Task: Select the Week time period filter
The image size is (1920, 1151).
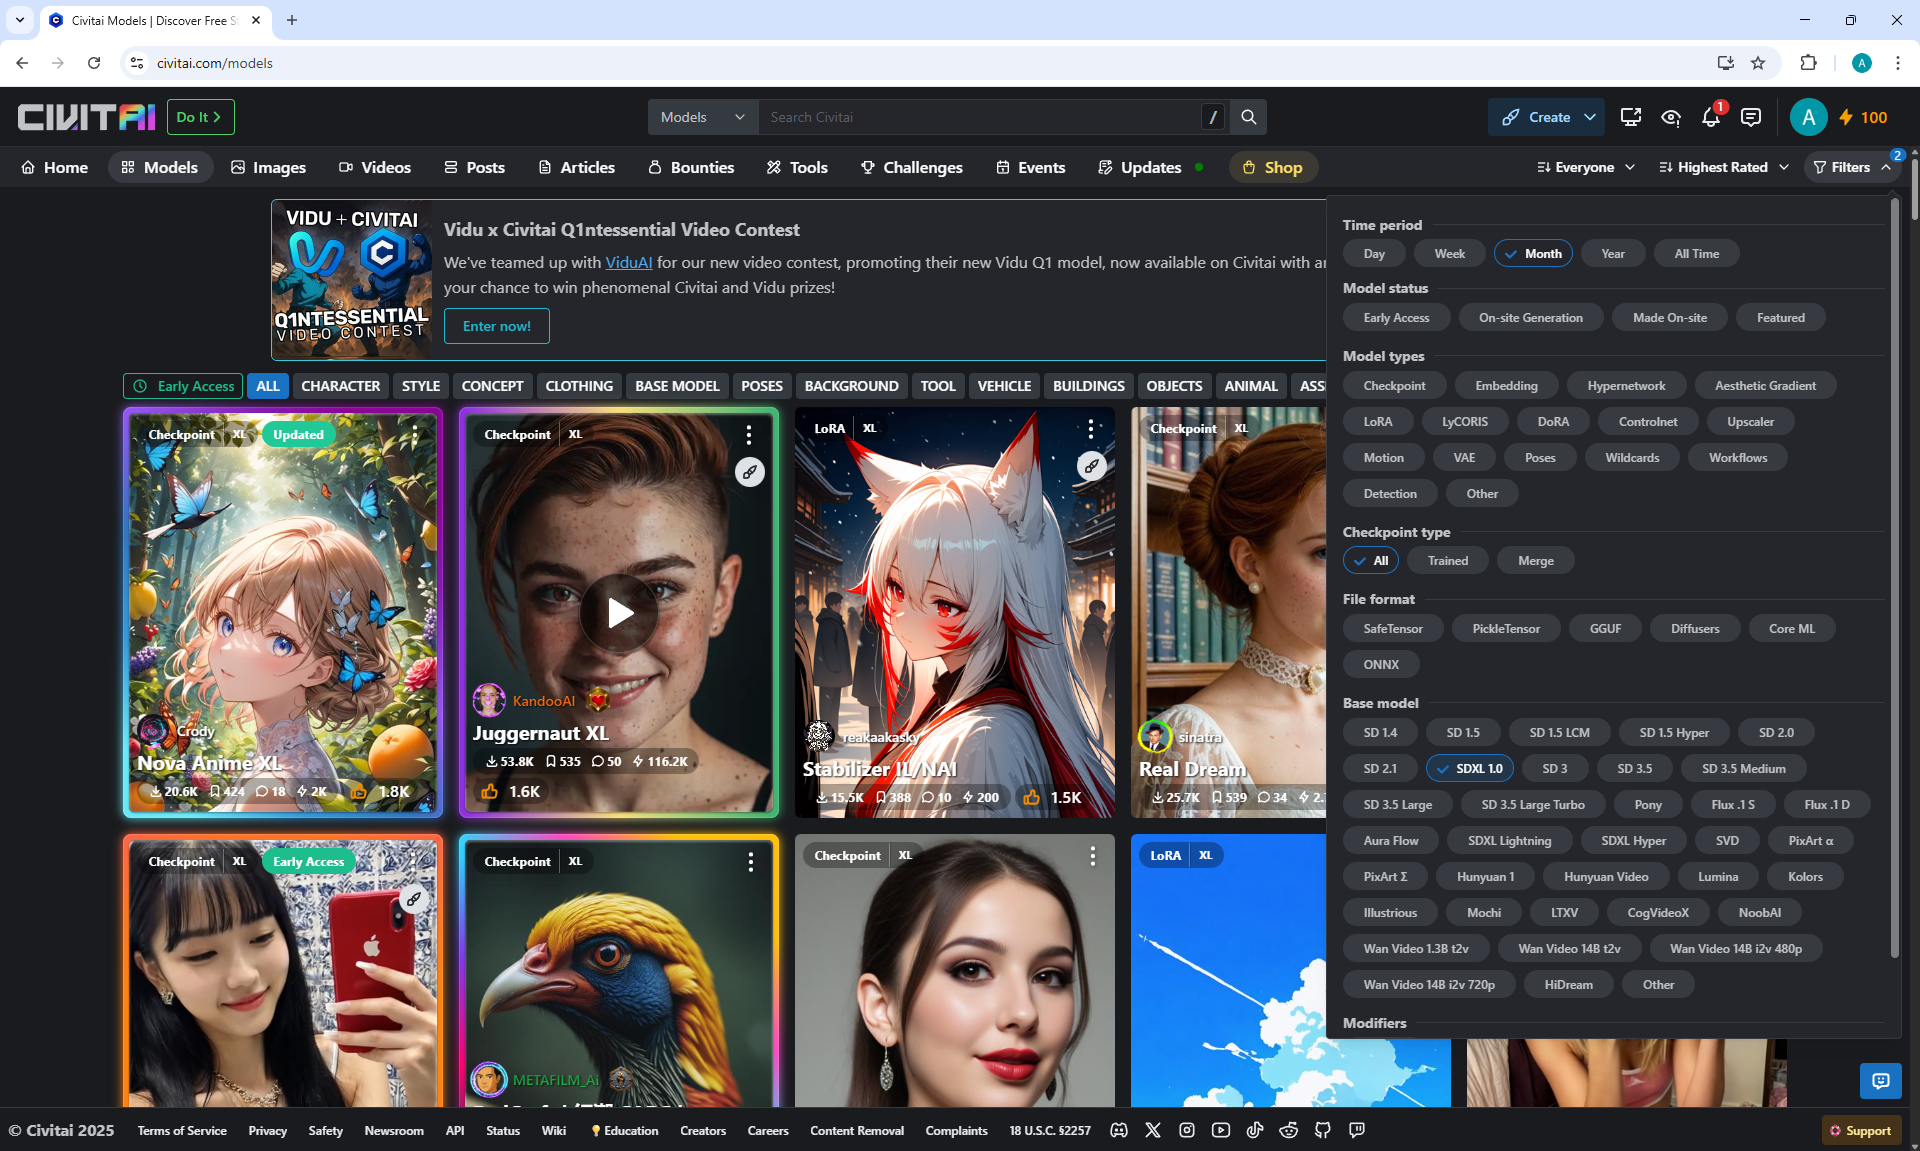Action: pos(1449,254)
